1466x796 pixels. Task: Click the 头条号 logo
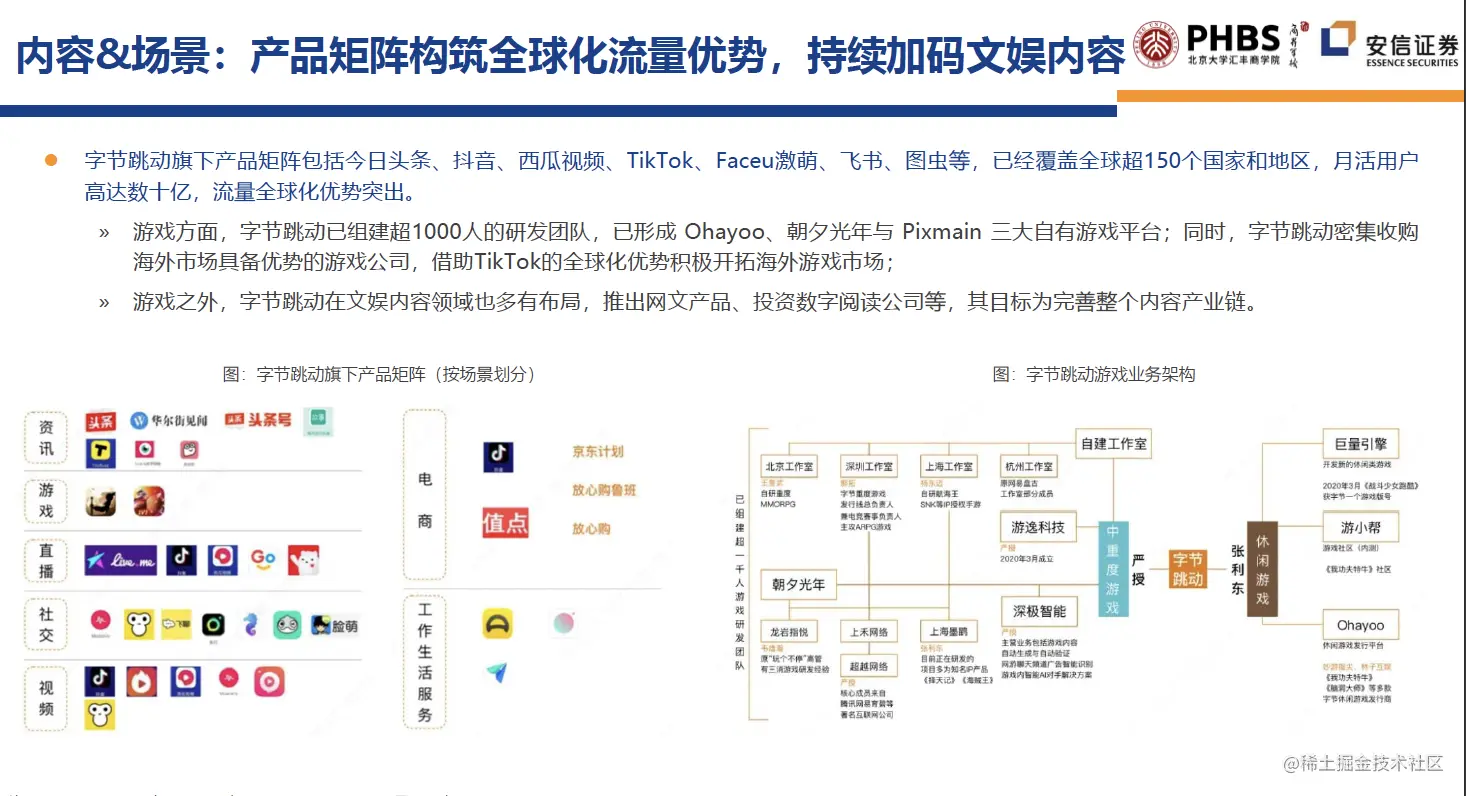(x=258, y=420)
